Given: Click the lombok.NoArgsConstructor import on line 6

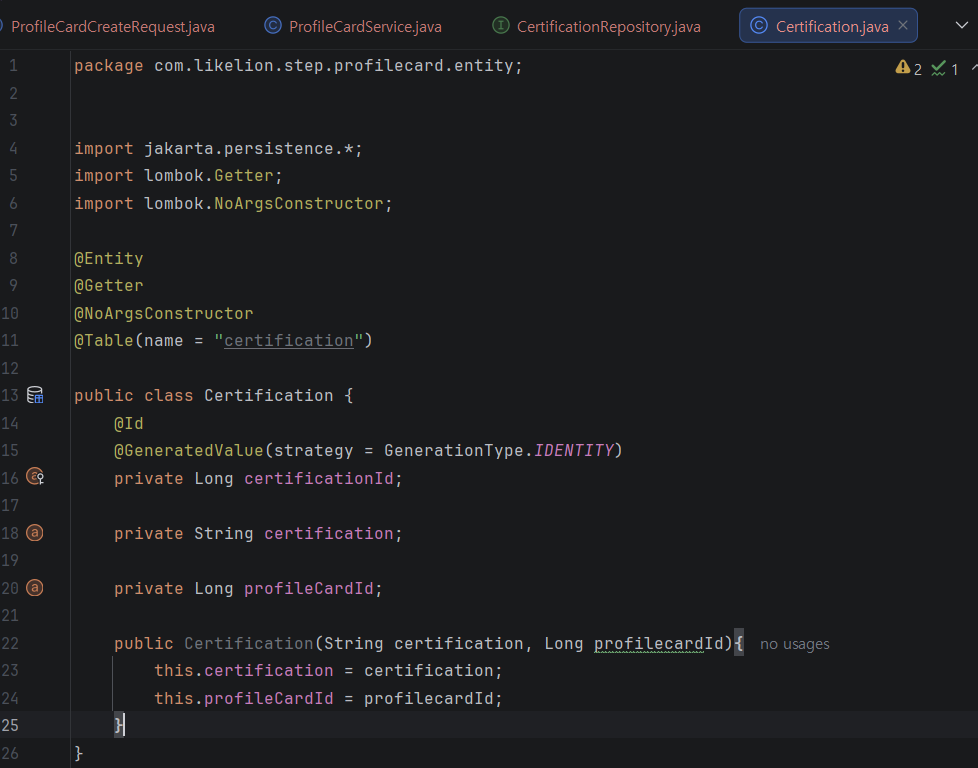Looking at the screenshot, I should (233, 203).
